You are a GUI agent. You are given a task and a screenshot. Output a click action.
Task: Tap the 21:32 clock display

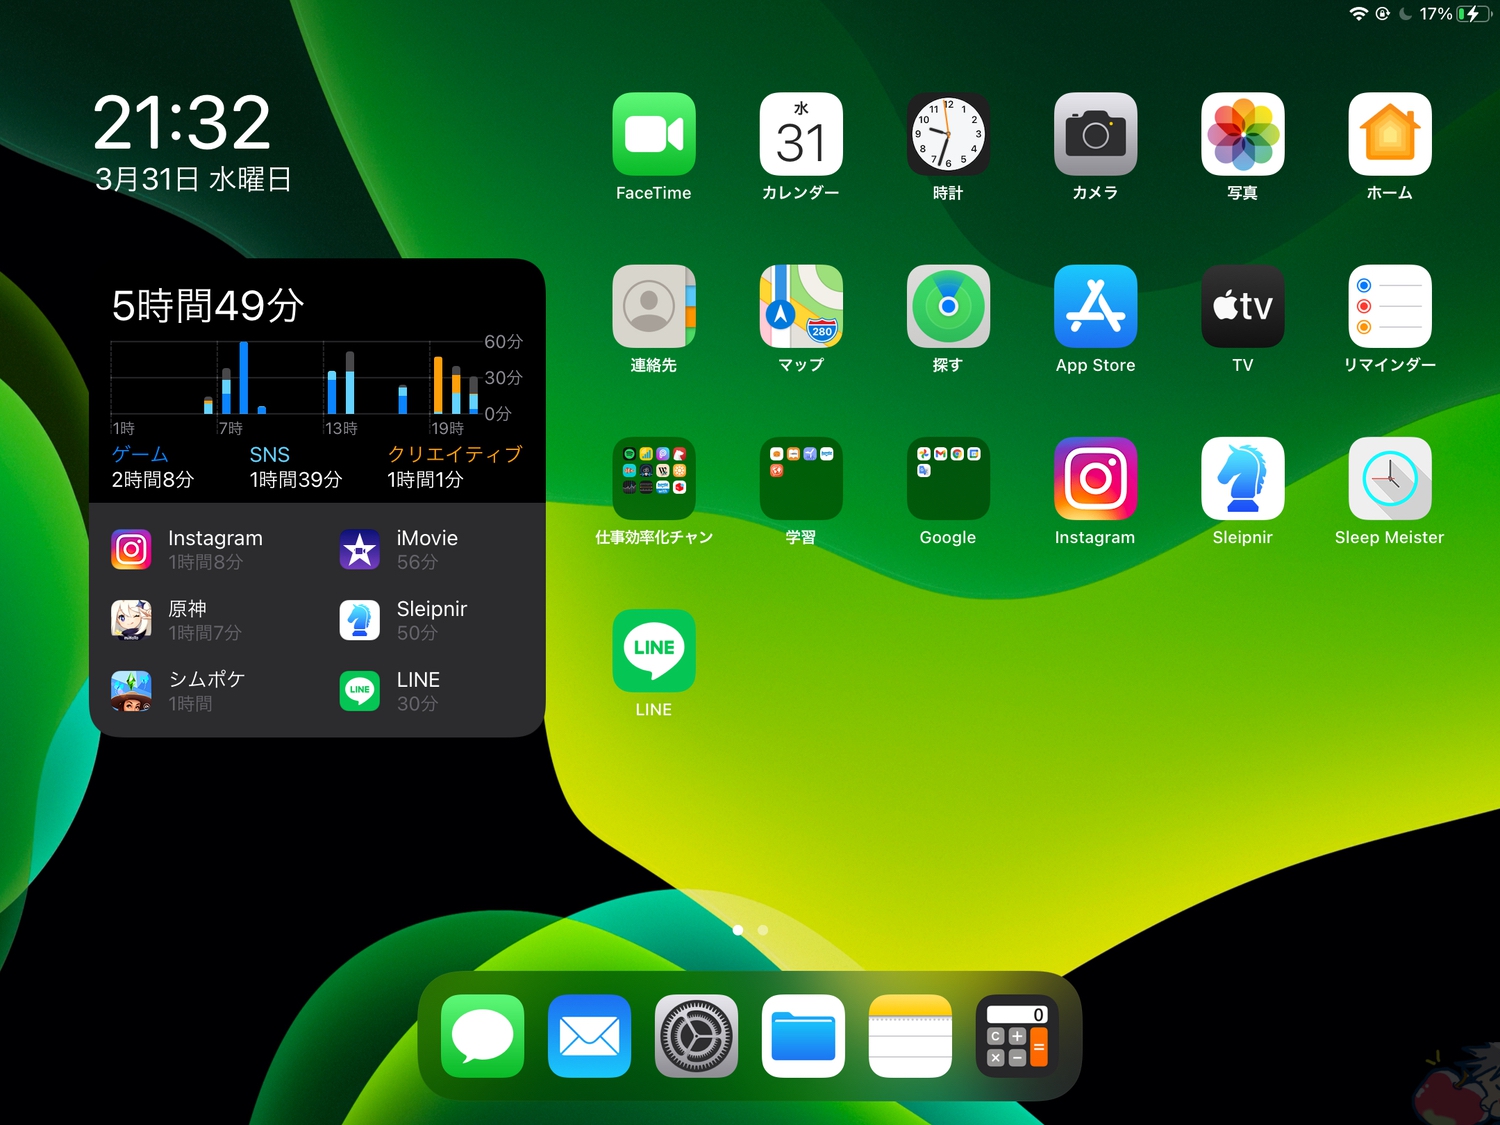[182, 123]
